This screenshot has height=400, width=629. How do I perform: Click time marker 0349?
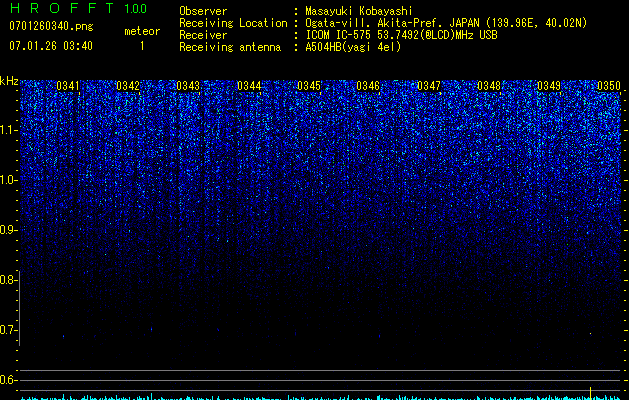pos(549,86)
